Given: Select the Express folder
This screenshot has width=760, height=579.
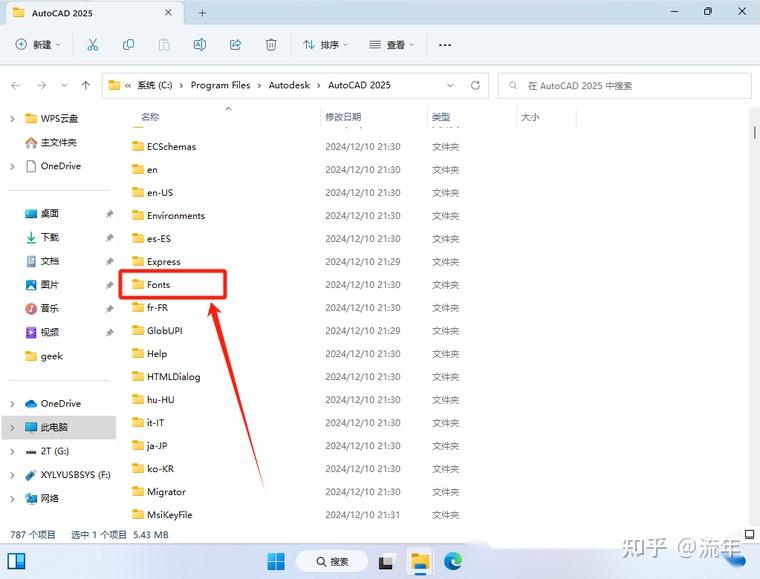Looking at the screenshot, I should point(156,262).
